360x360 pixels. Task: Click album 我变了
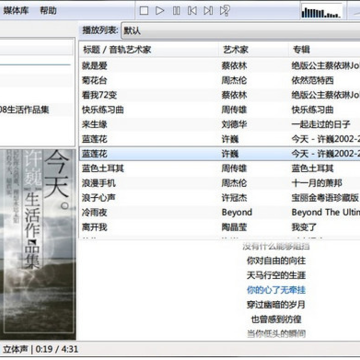[304, 227]
